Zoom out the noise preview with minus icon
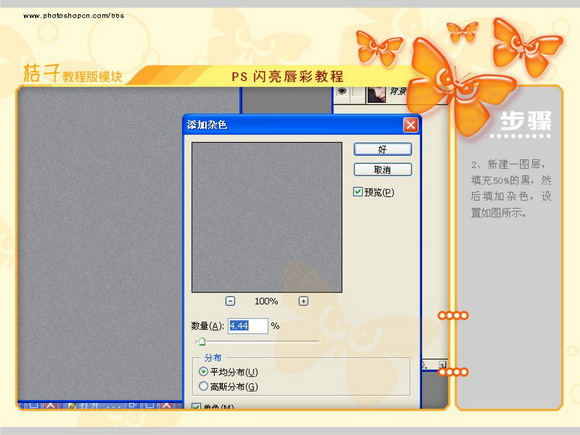Viewport: 580px width, 435px height. pyautogui.click(x=230, y=301)
